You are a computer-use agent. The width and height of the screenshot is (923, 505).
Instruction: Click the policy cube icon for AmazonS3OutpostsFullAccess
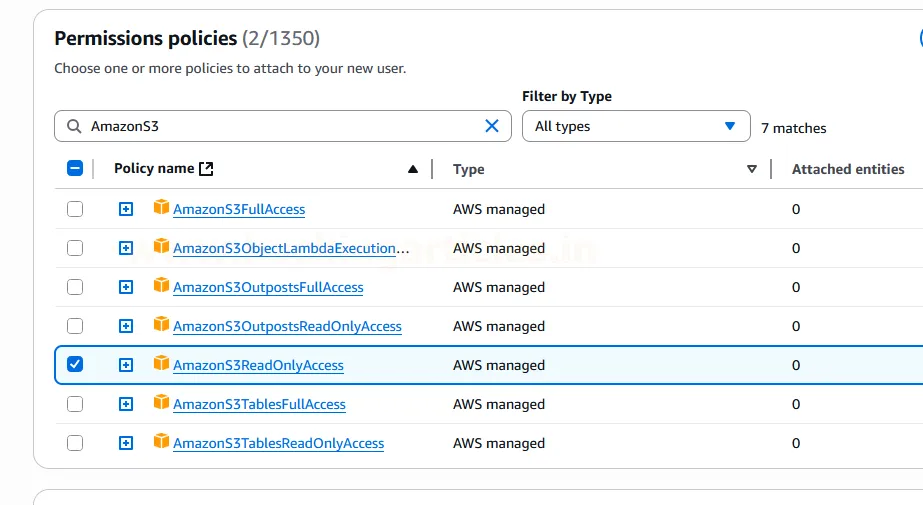pos(161,285)
